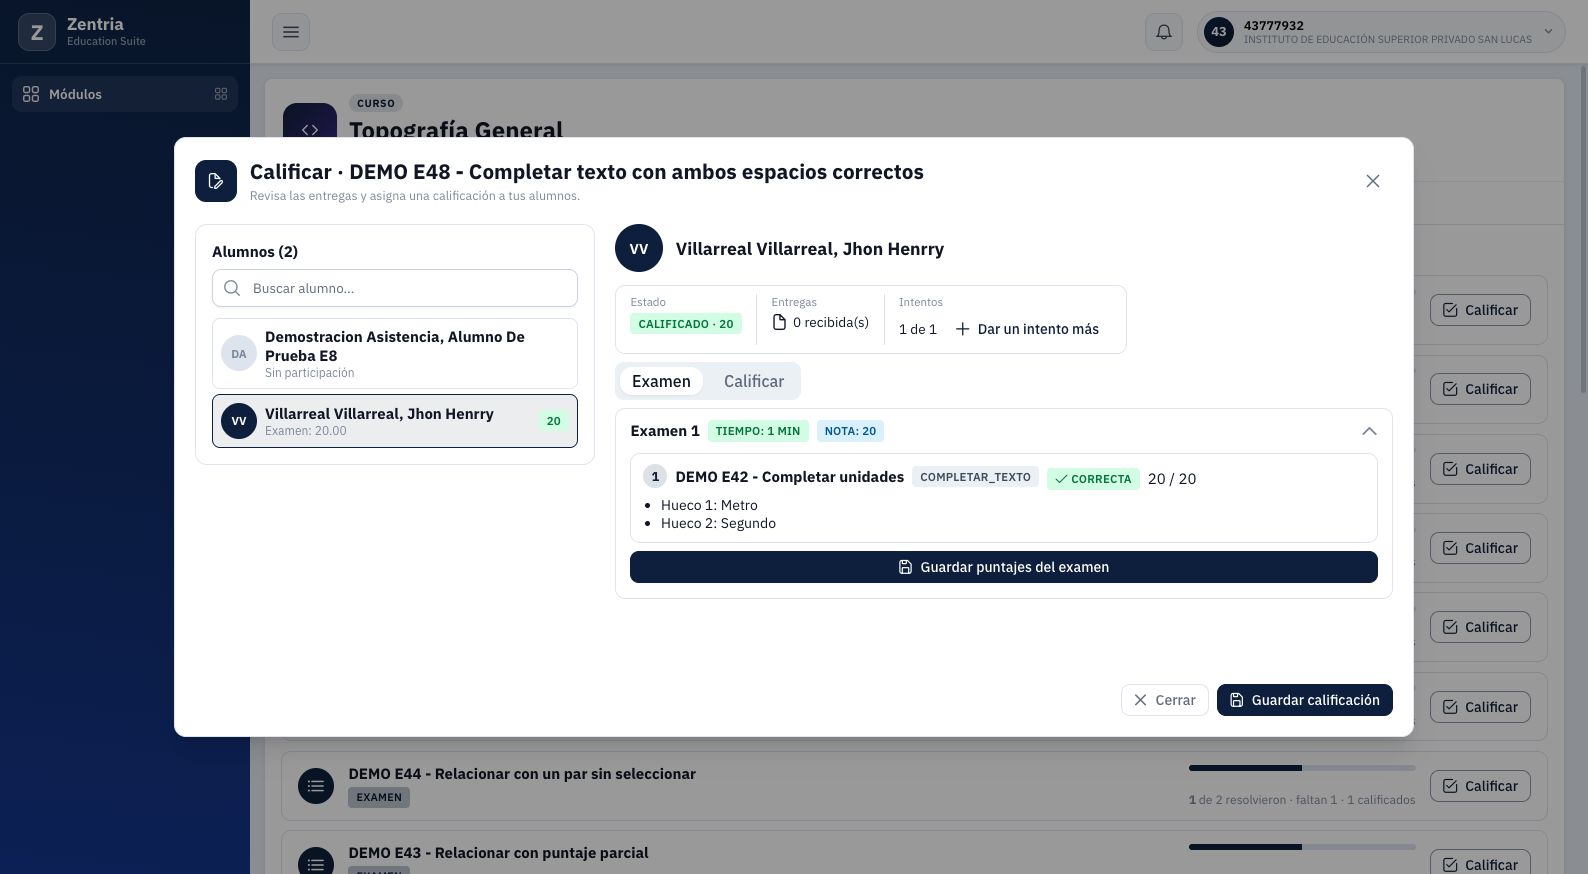The width and height of the screenshot is (1588, 874).
Task: Click Calificar for DEMO E44 row
Action: pos(1480,786)
